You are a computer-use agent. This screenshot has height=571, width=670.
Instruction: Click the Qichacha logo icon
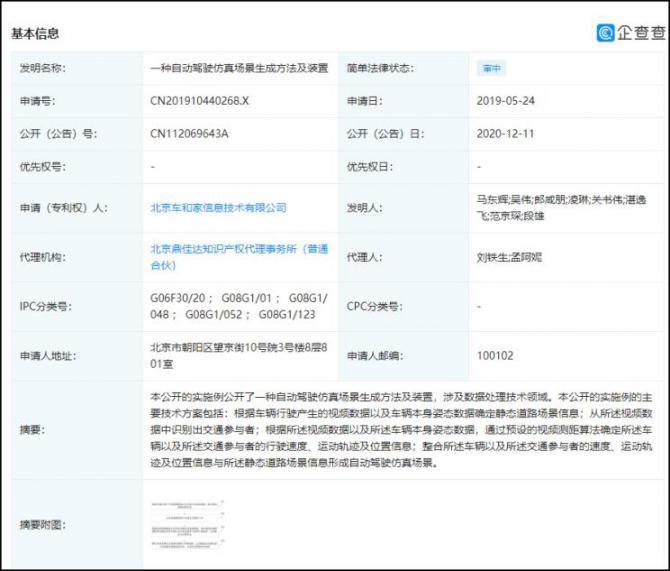click(606, 33)
